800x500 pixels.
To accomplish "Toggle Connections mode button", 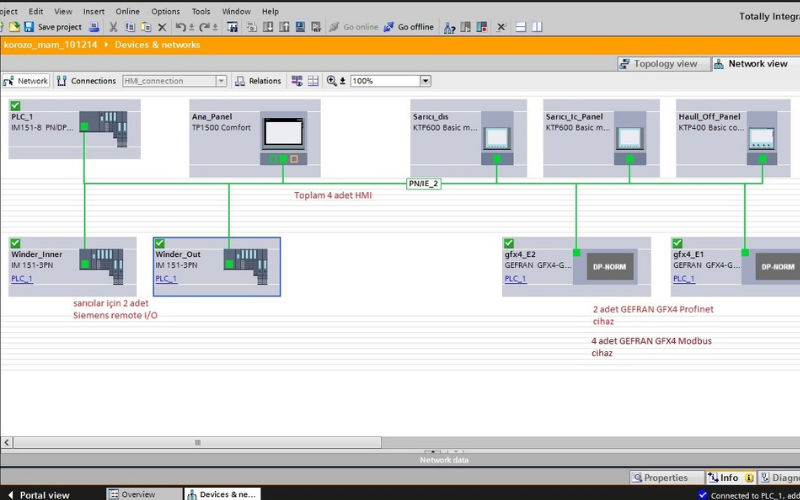I will coord(86,81).
